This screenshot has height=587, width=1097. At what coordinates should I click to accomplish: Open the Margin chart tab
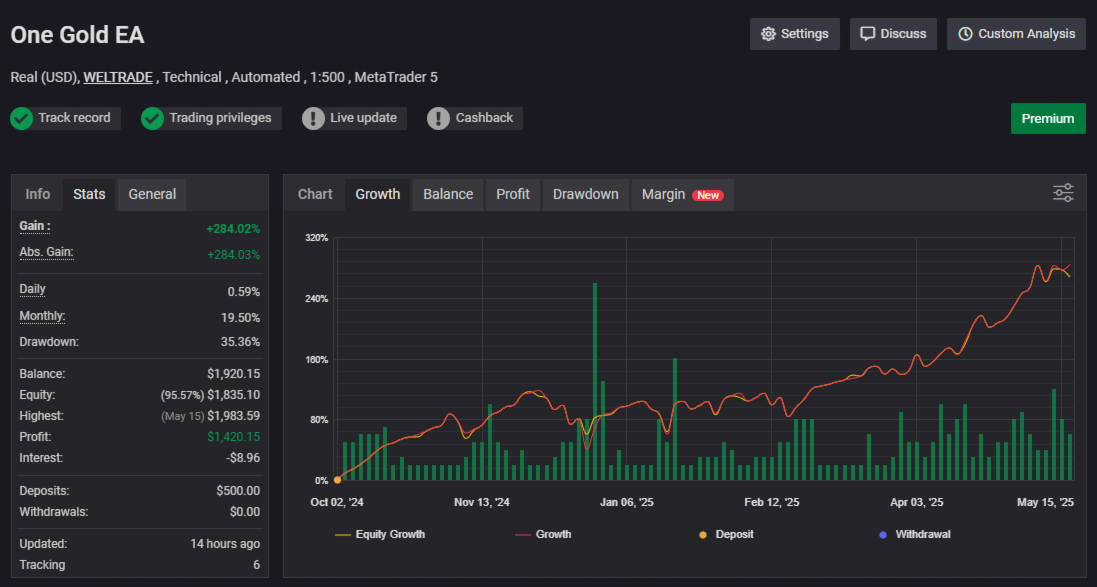click(682, 194)
